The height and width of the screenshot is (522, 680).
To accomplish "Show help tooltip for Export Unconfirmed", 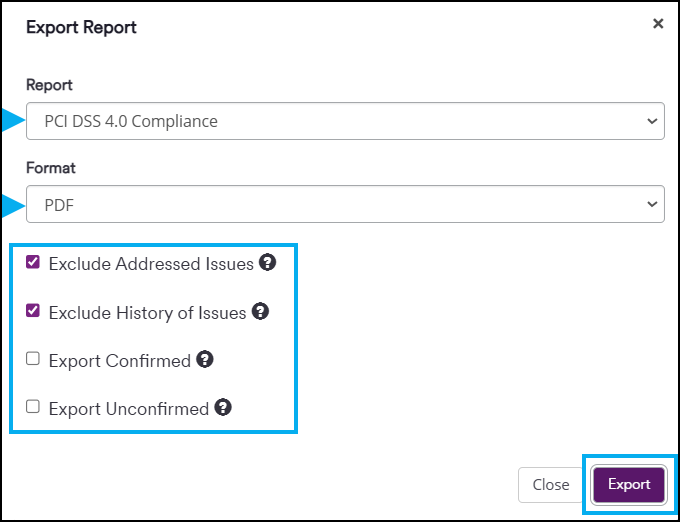I will point(223,408).
